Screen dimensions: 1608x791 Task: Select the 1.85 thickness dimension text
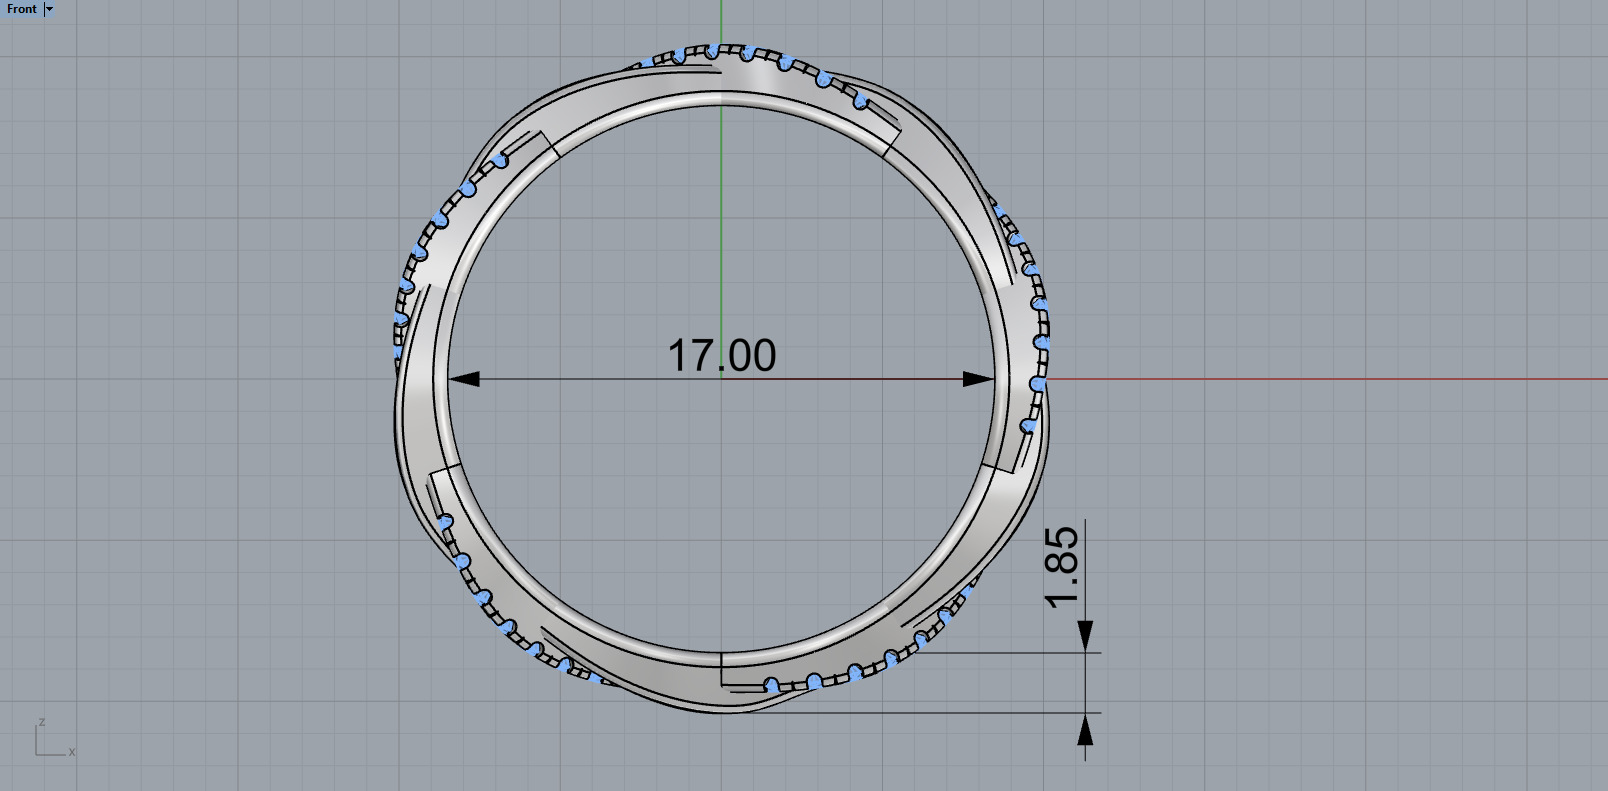pos(1061,566)
